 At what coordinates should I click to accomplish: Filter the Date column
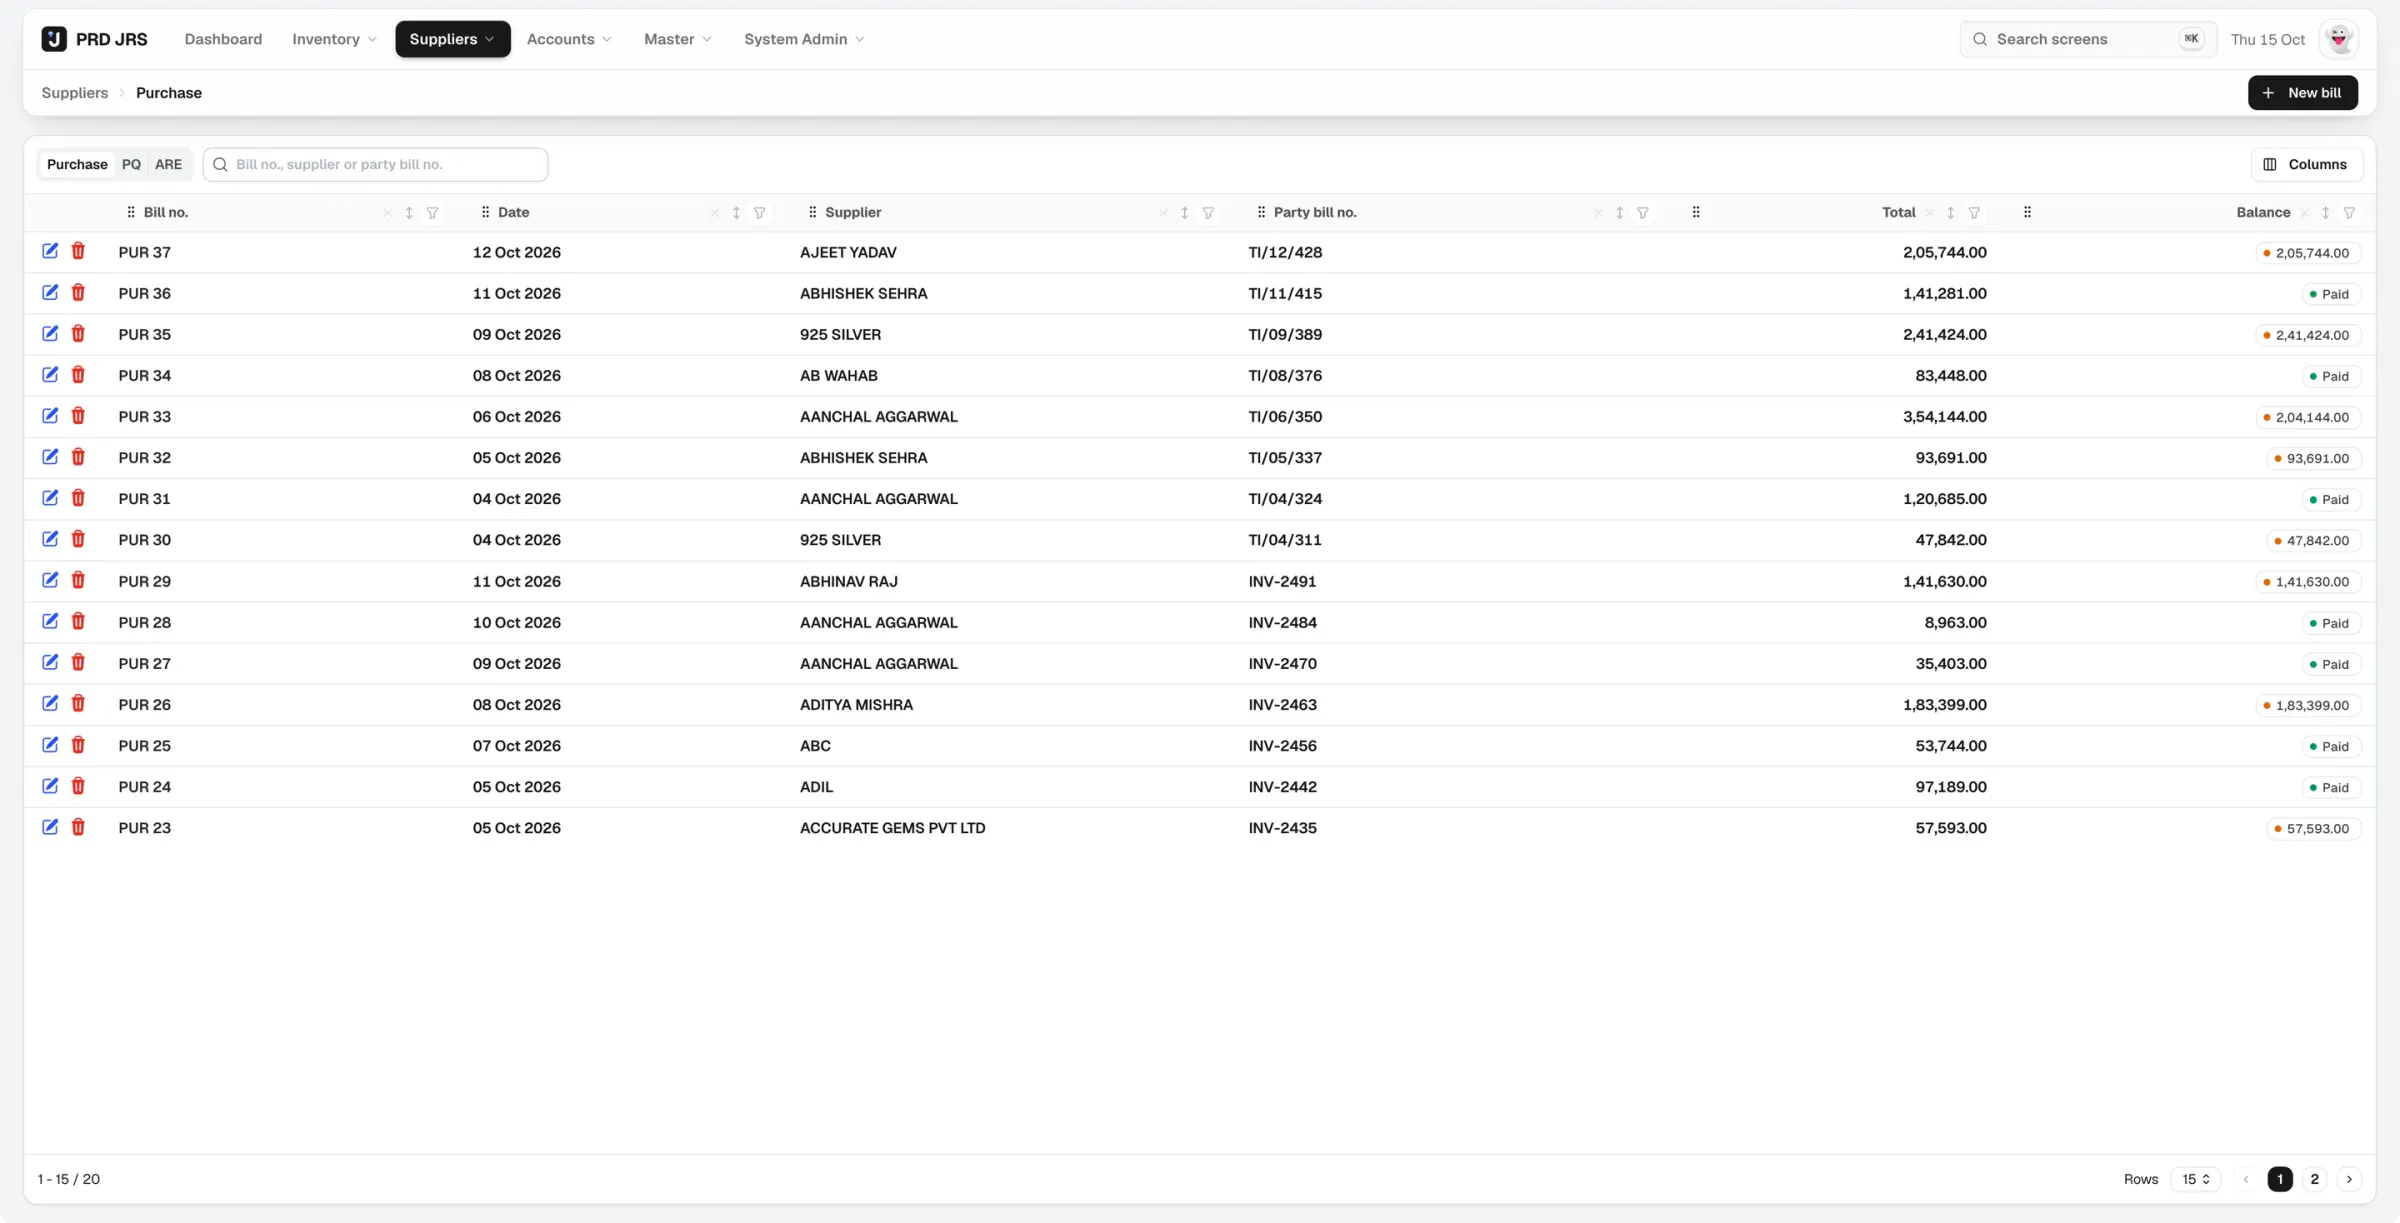760,213
